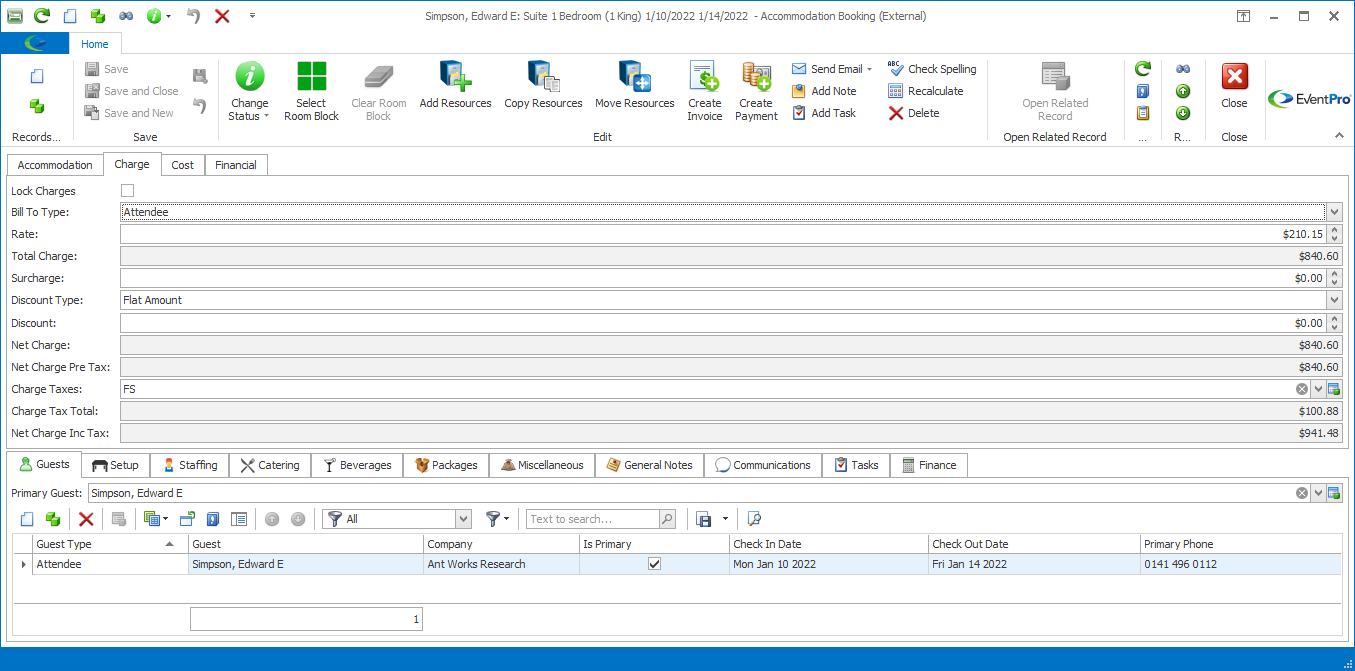This screenshot has height=671, width=1355.
Task: Click the green refresh icon in title bar
Action: pyautogui.click(x=42, y=16)
